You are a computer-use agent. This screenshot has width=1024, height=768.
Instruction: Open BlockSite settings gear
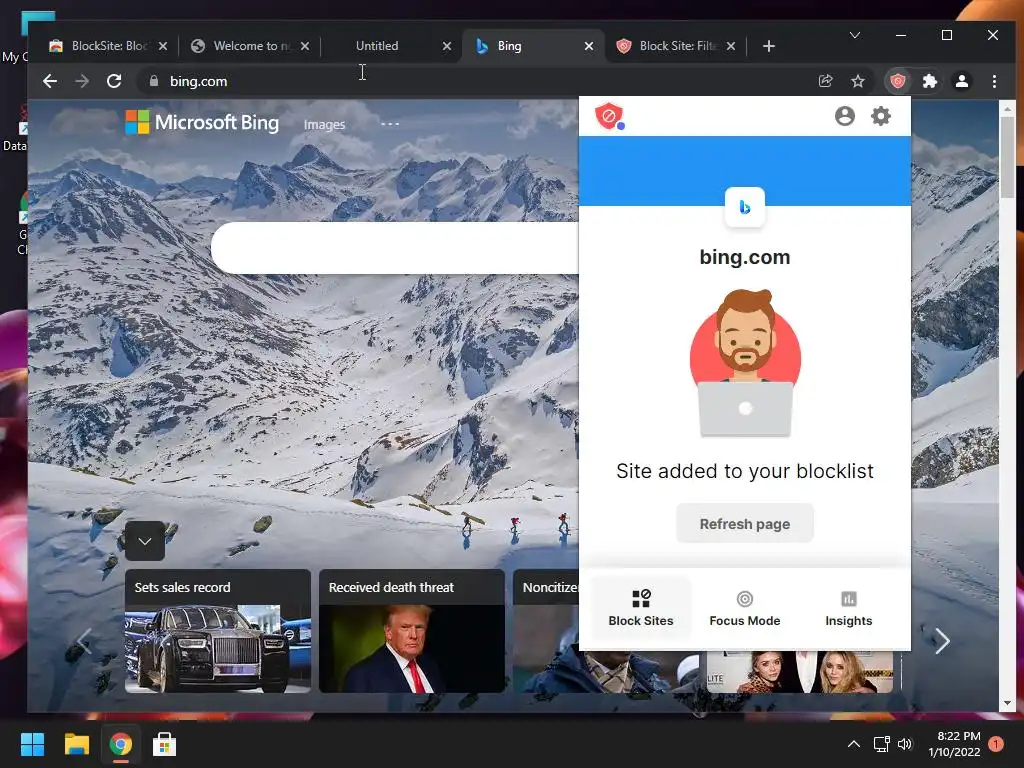click(881, 116)
